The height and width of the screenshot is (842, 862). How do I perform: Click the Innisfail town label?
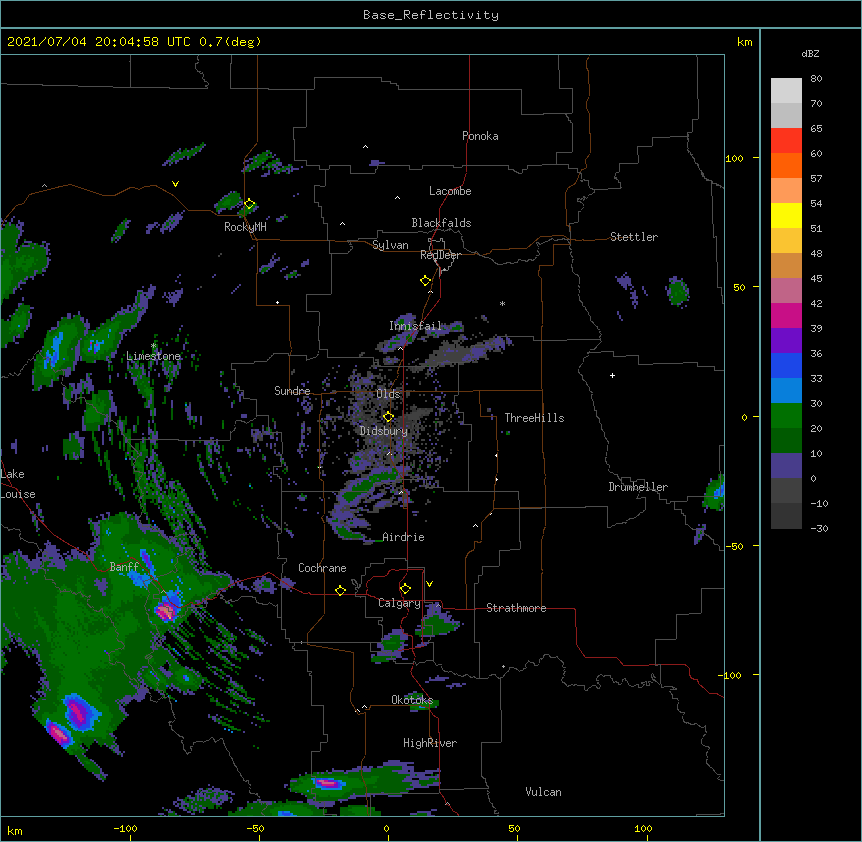pyautogui.click(x=416, y=326)
